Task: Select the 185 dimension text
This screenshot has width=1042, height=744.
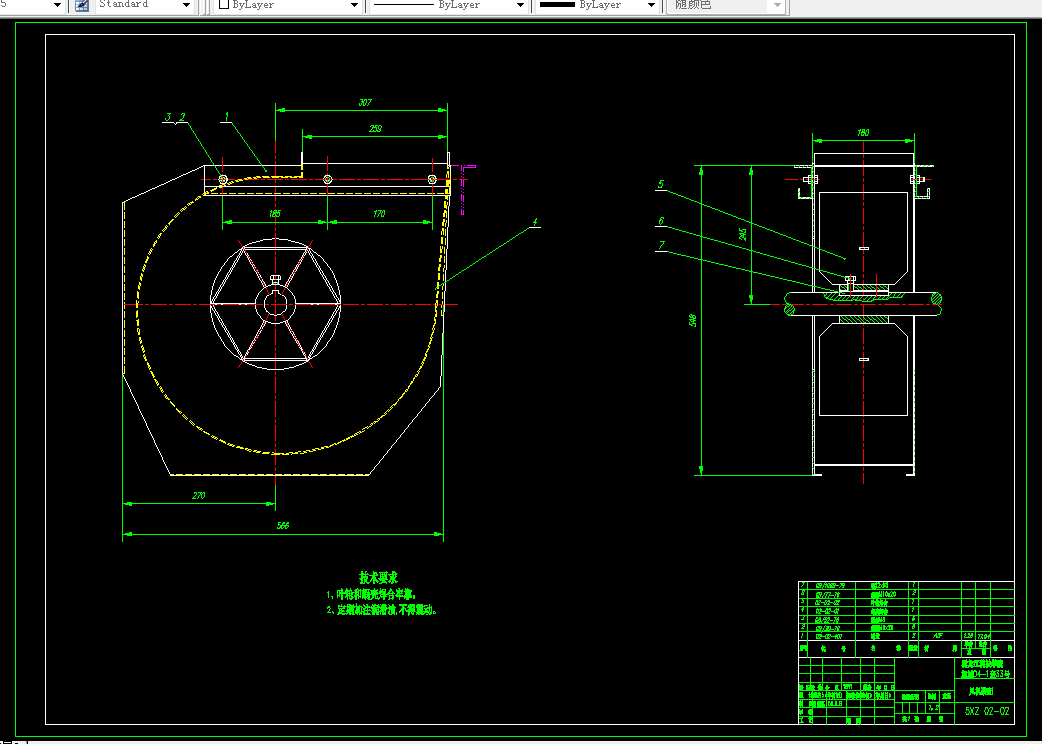Action: point(275,214)
